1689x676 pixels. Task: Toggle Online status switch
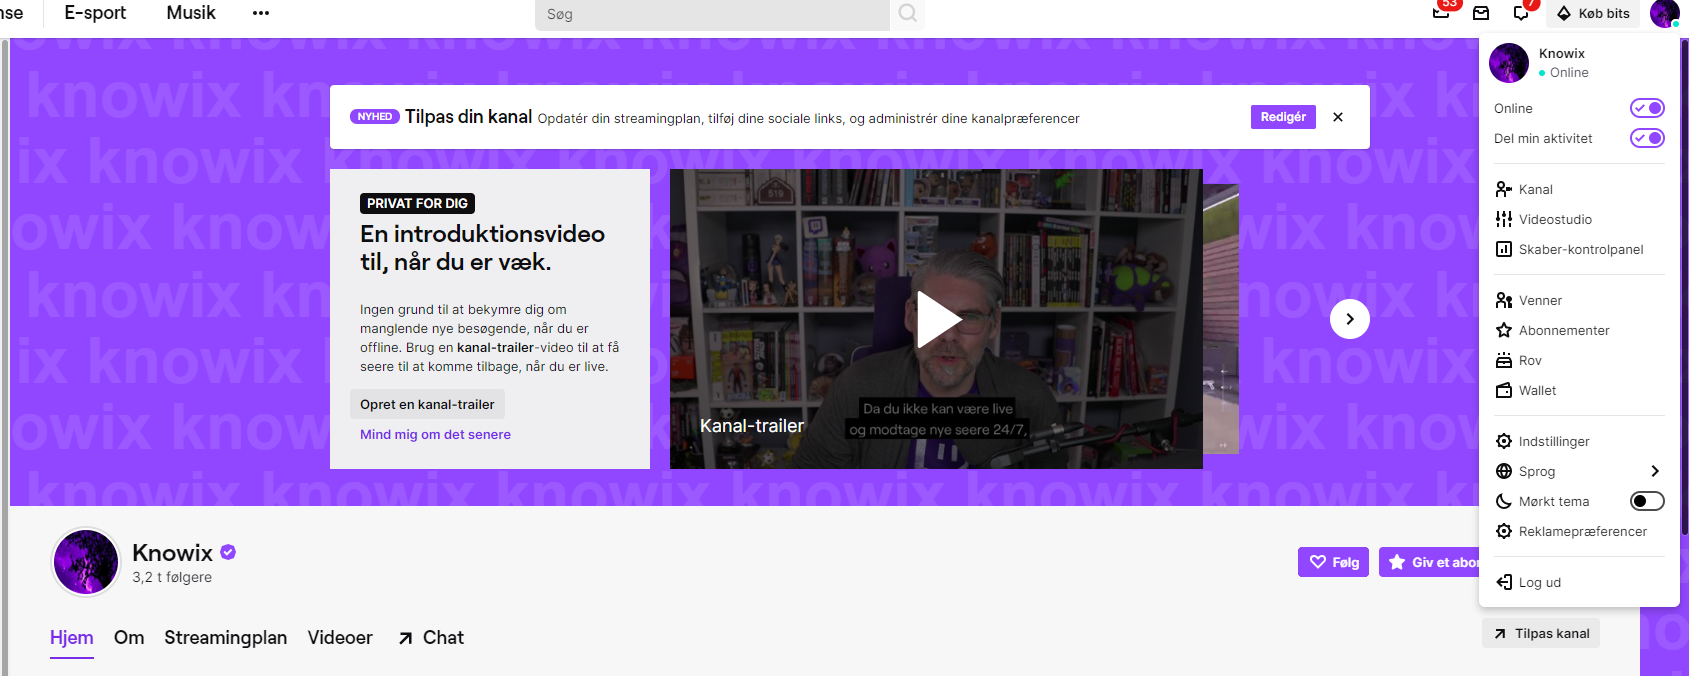pos(1647,108)
